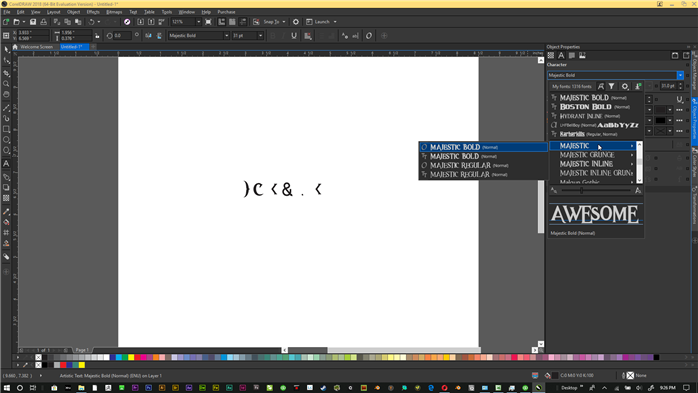Toggle interactive OpenType button in property bar
Image resolution: width=698 pixels, height=393 pixels.
click(369, 36)
